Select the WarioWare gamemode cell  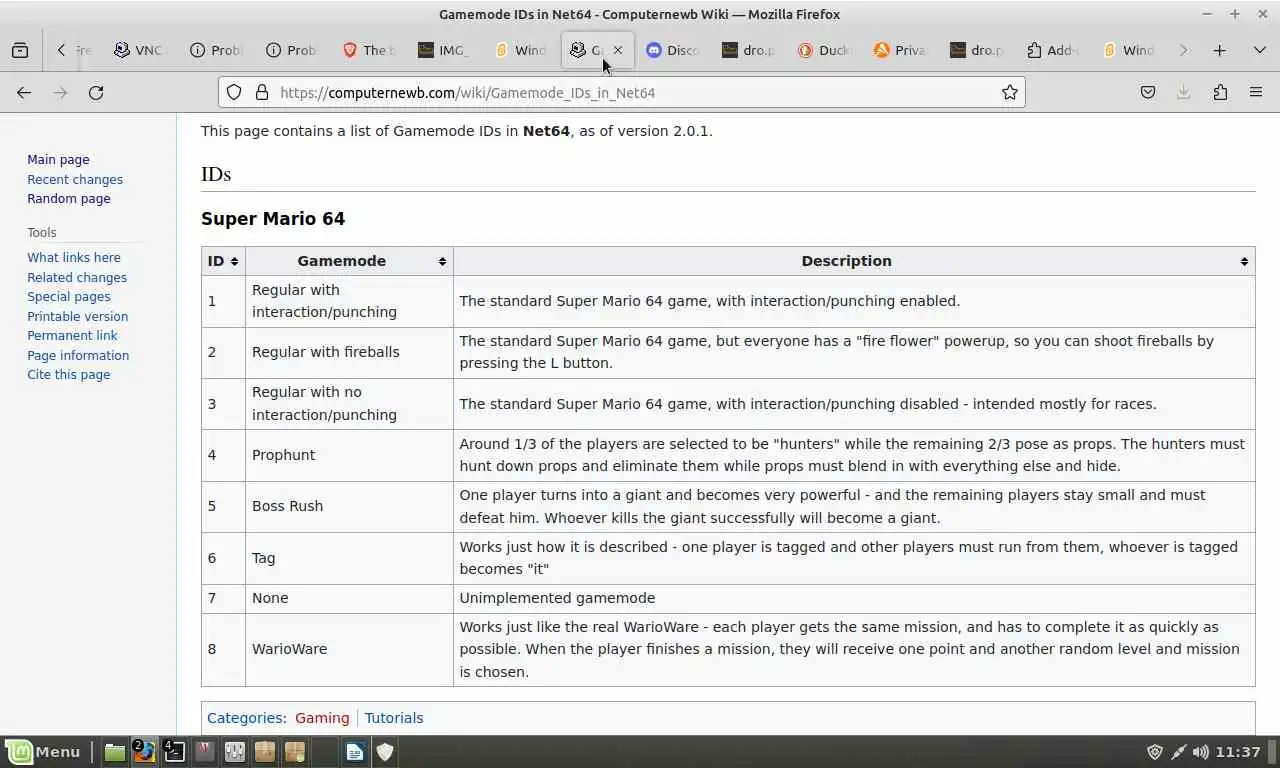pos(349,649)
